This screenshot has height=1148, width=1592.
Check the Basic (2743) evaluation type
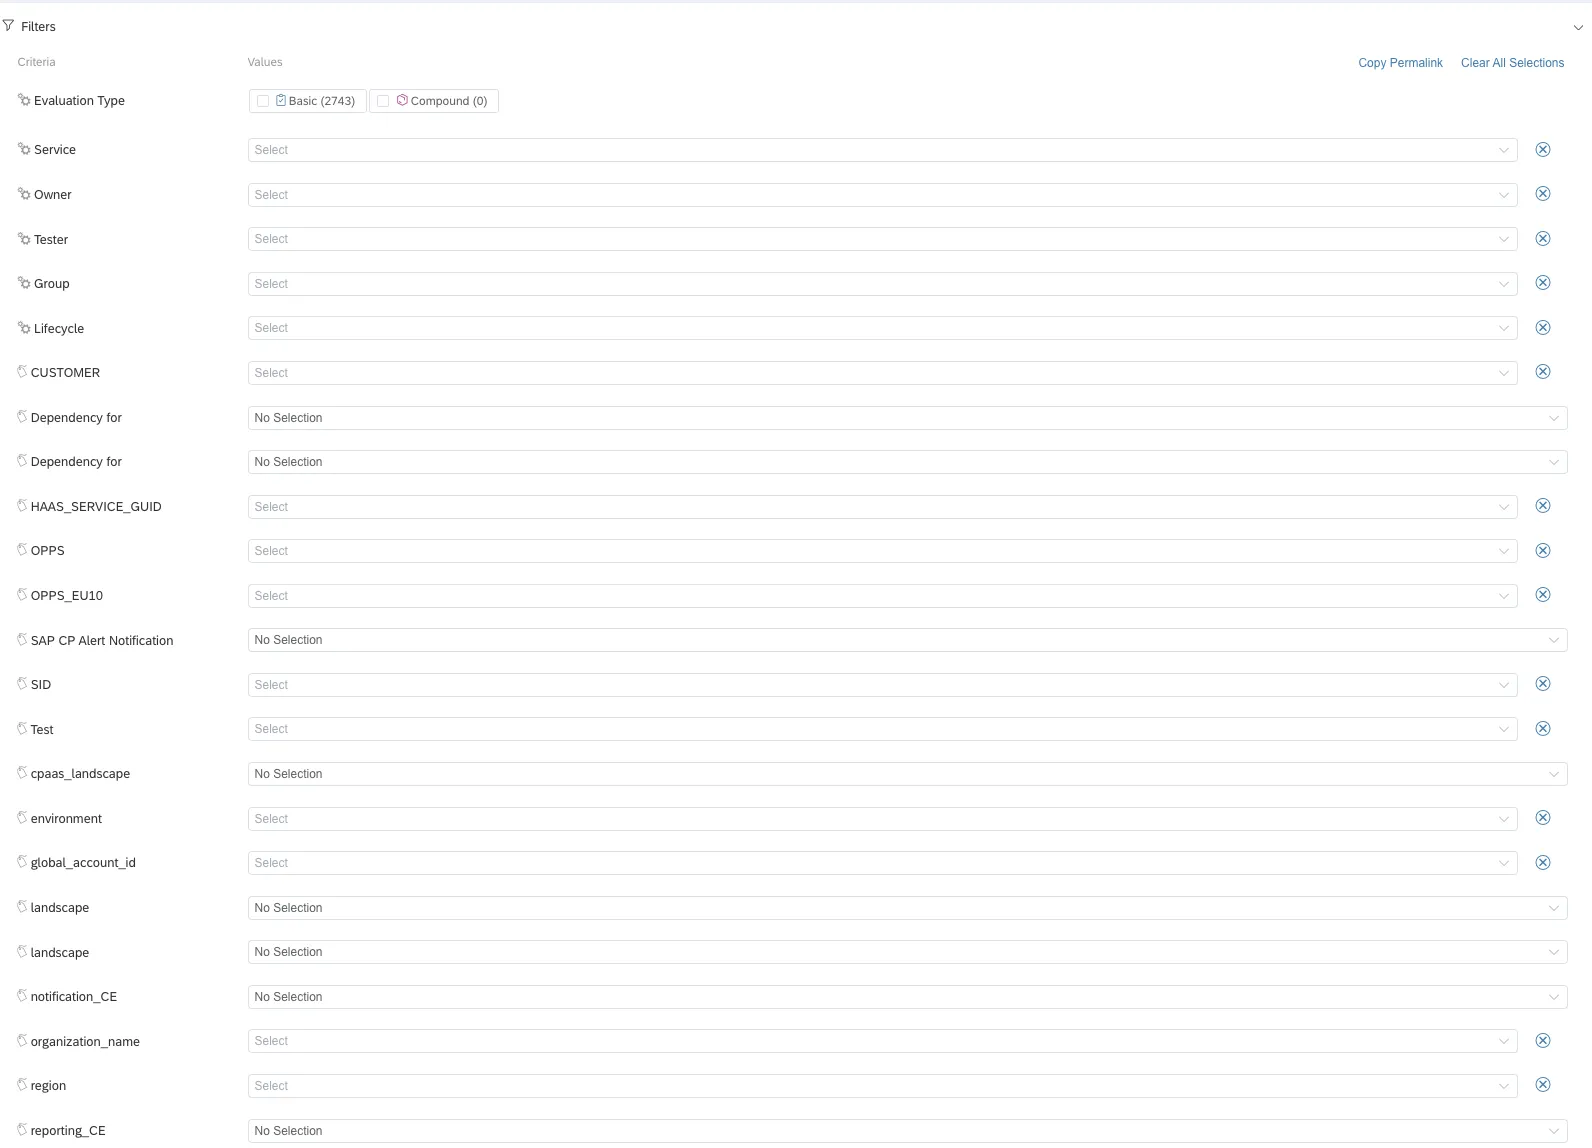[263, 101]
